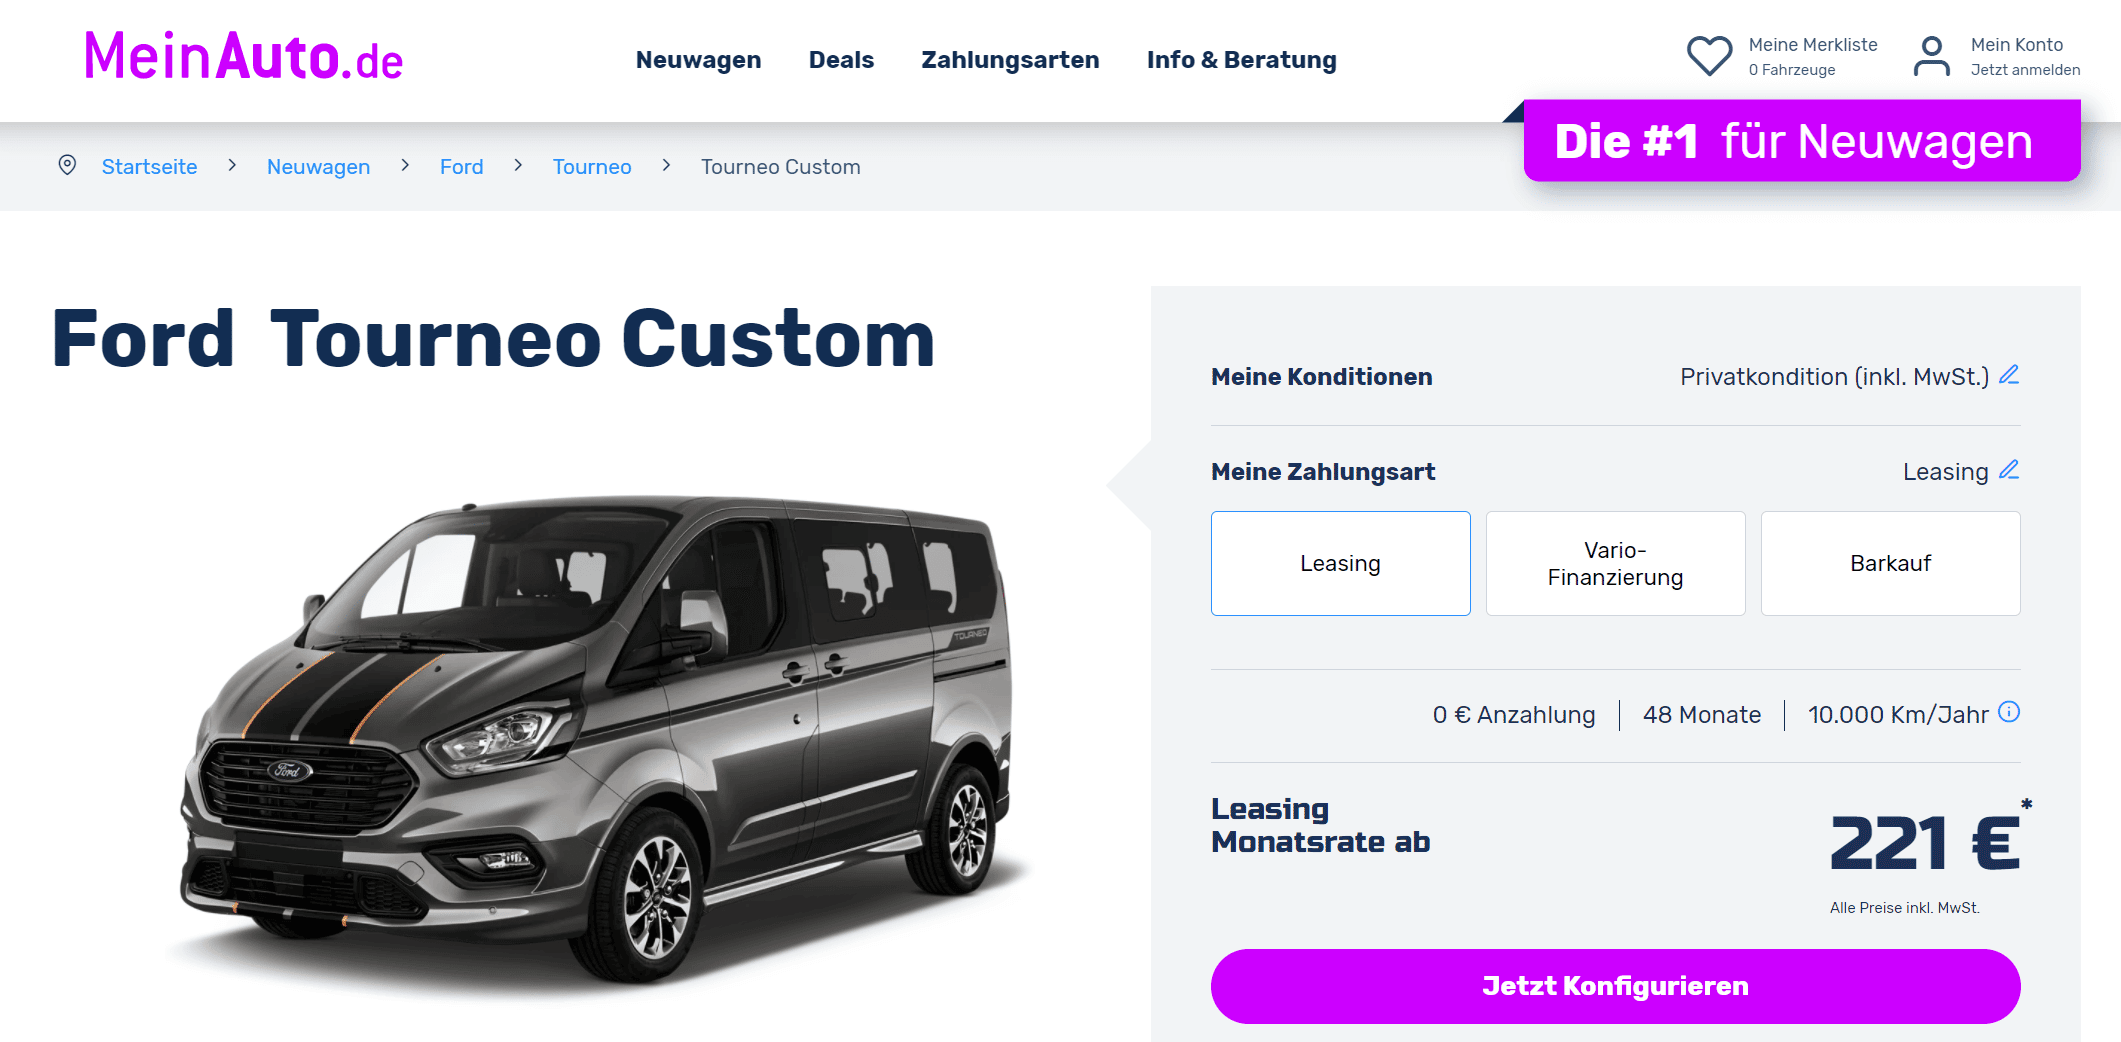Select Barkauf payment option
The image size is (2121, 1042).
coord(1890,563)
